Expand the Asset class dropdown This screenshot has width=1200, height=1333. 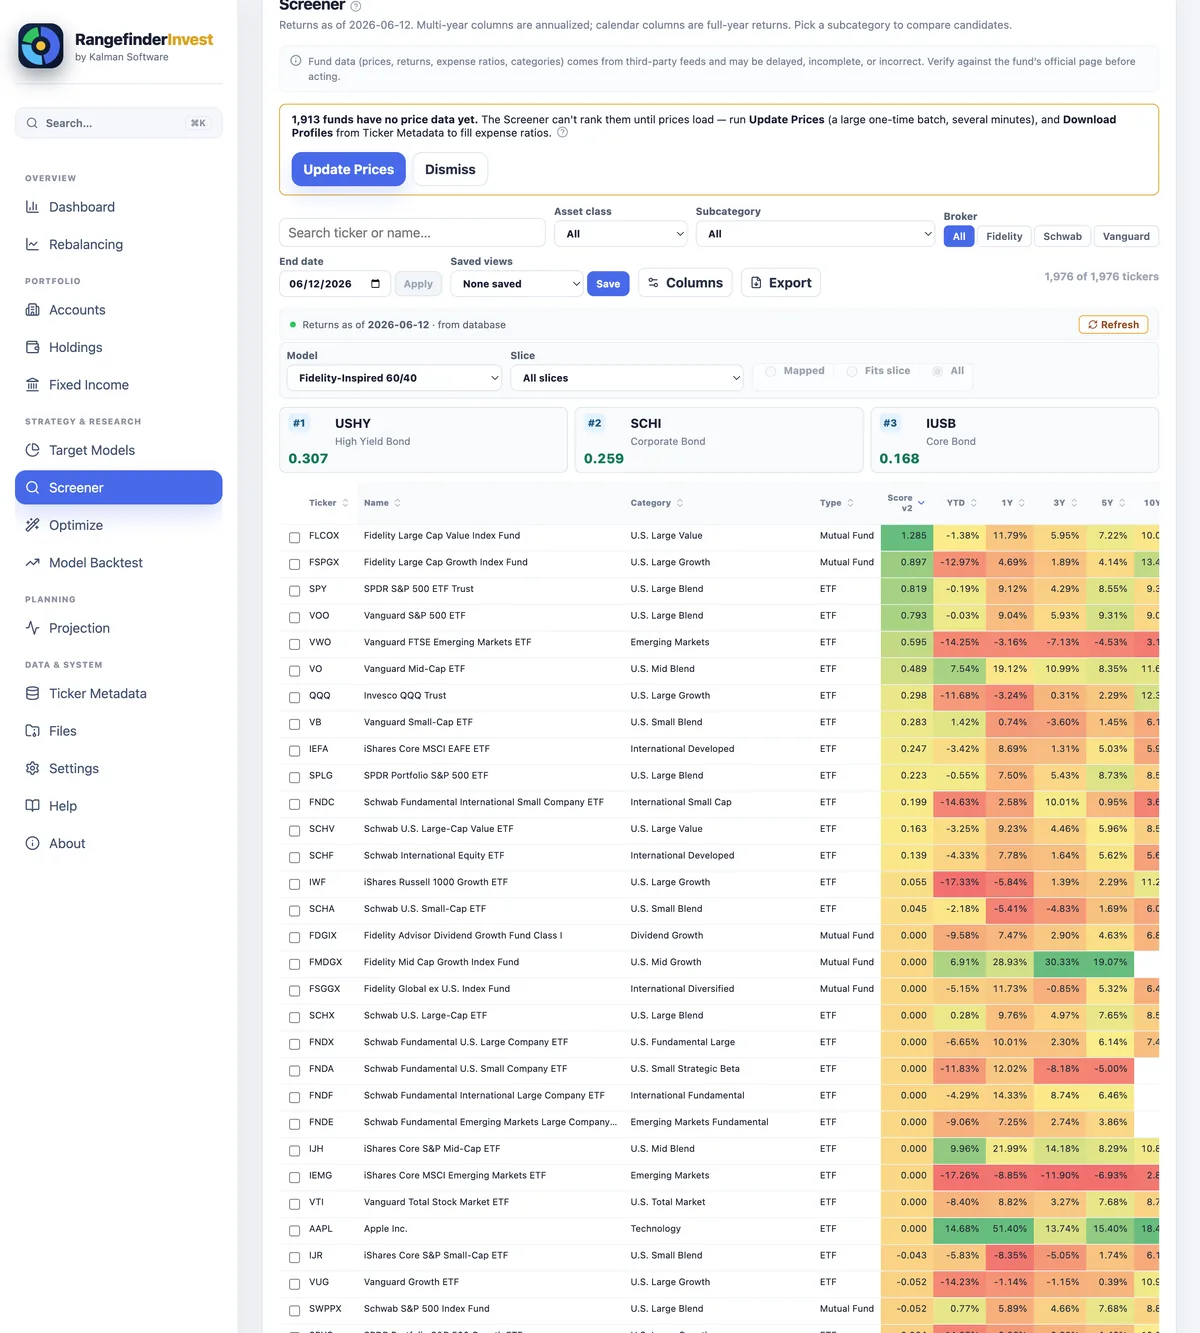621,234
